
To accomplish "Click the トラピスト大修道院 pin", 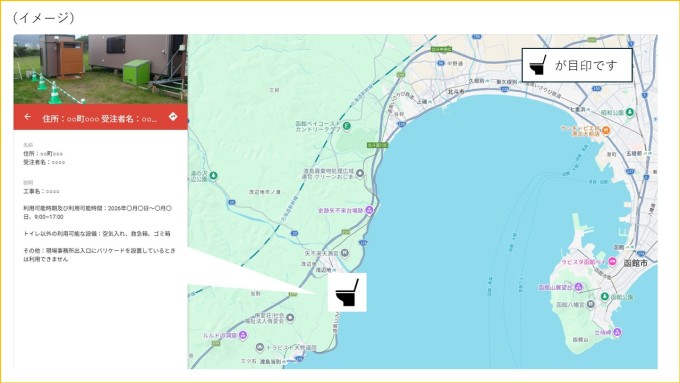I will coord(260,347).
